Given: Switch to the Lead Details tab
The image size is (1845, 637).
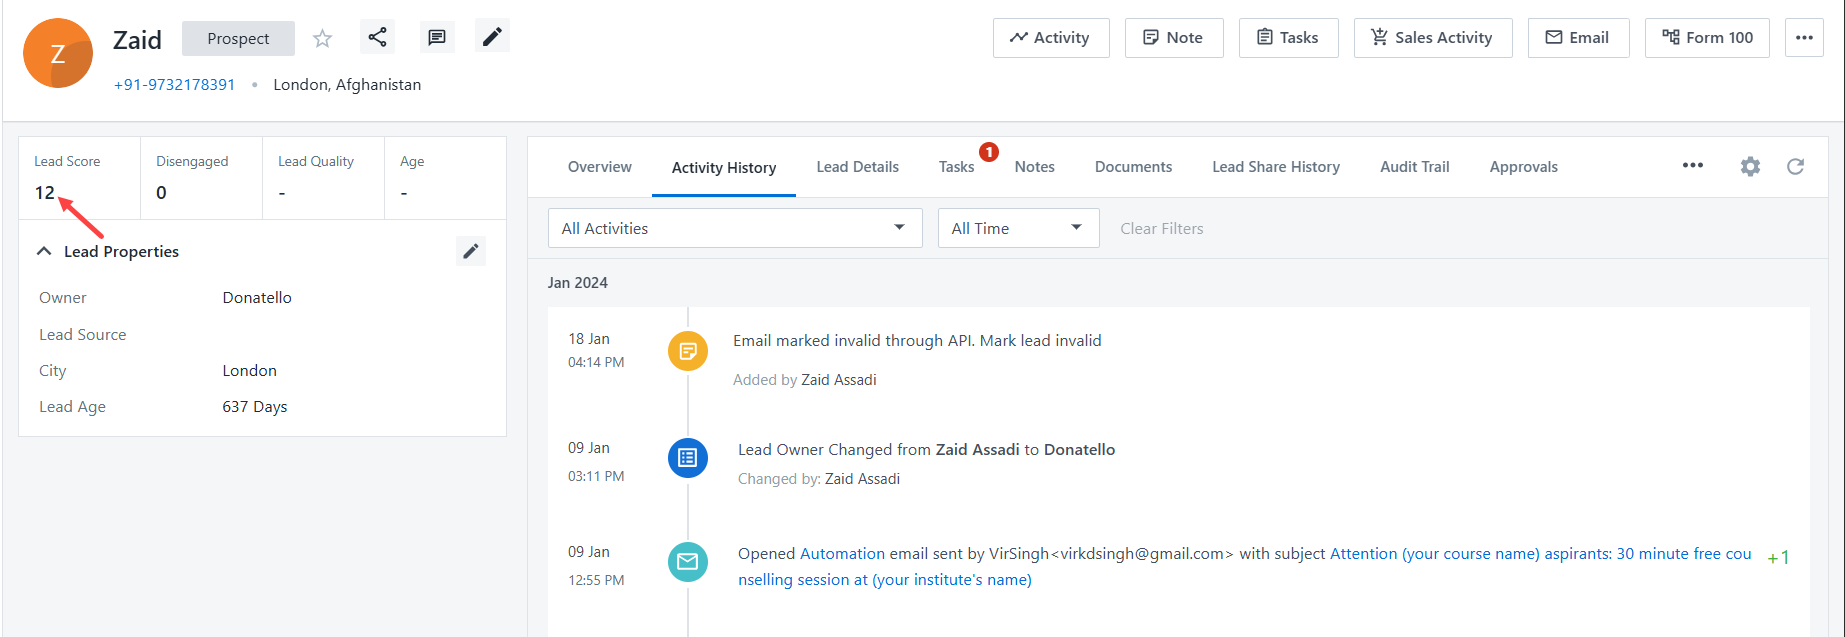Looking at the screenshot, I should point(857,167).
